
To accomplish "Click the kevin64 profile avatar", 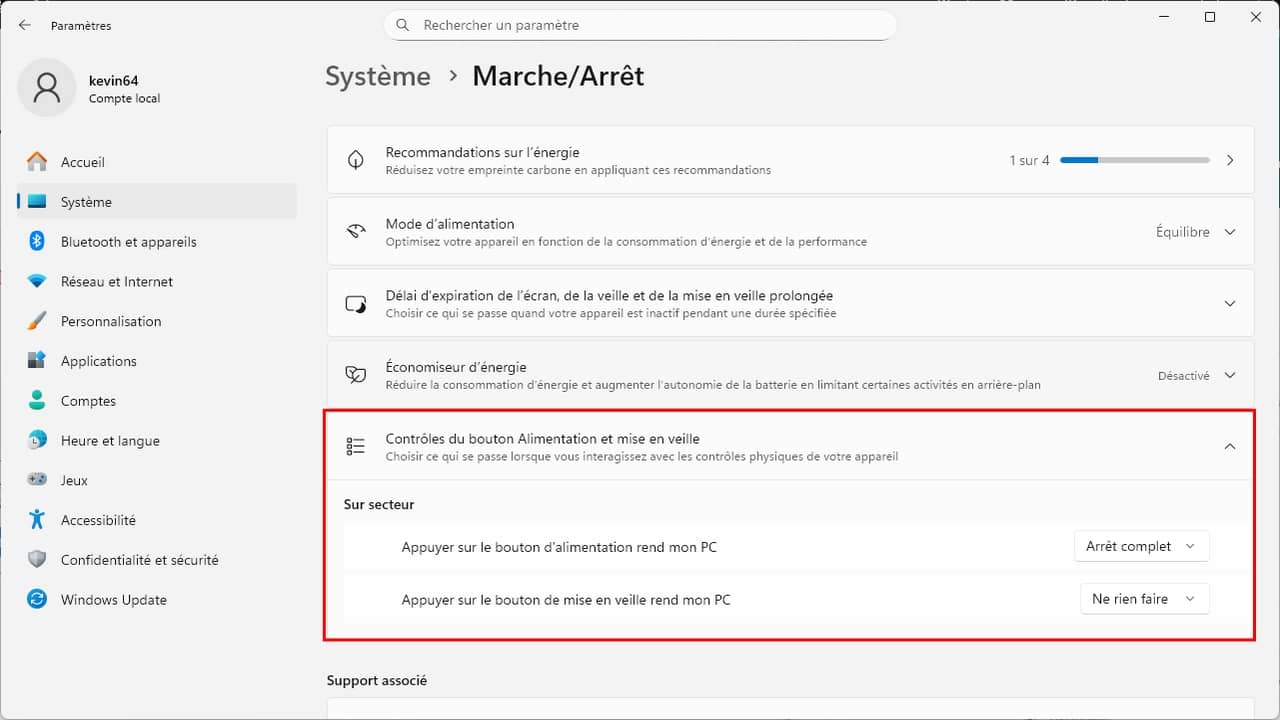I will [x=46, y=88].
